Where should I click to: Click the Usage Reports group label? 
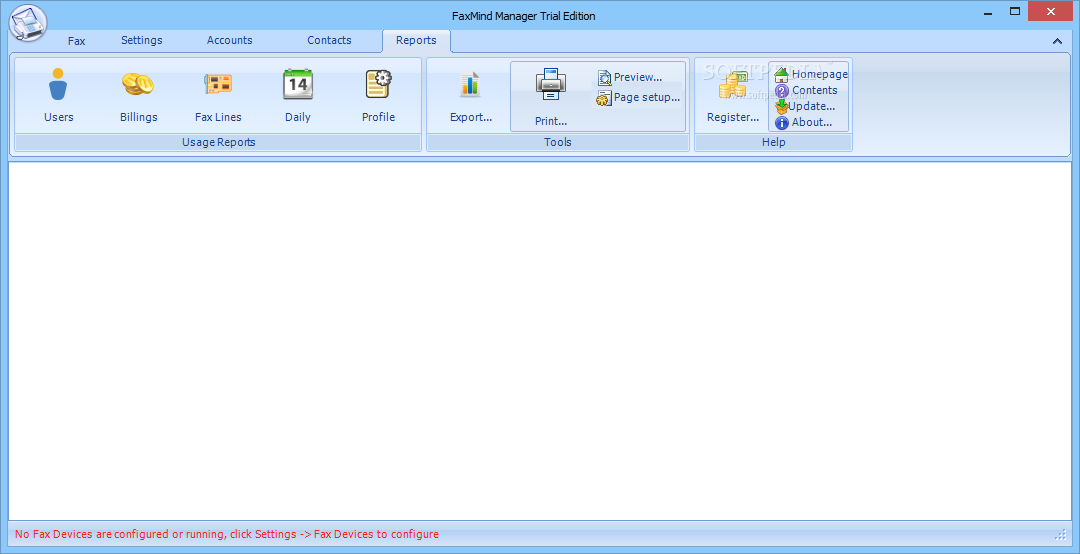[218, 142]
